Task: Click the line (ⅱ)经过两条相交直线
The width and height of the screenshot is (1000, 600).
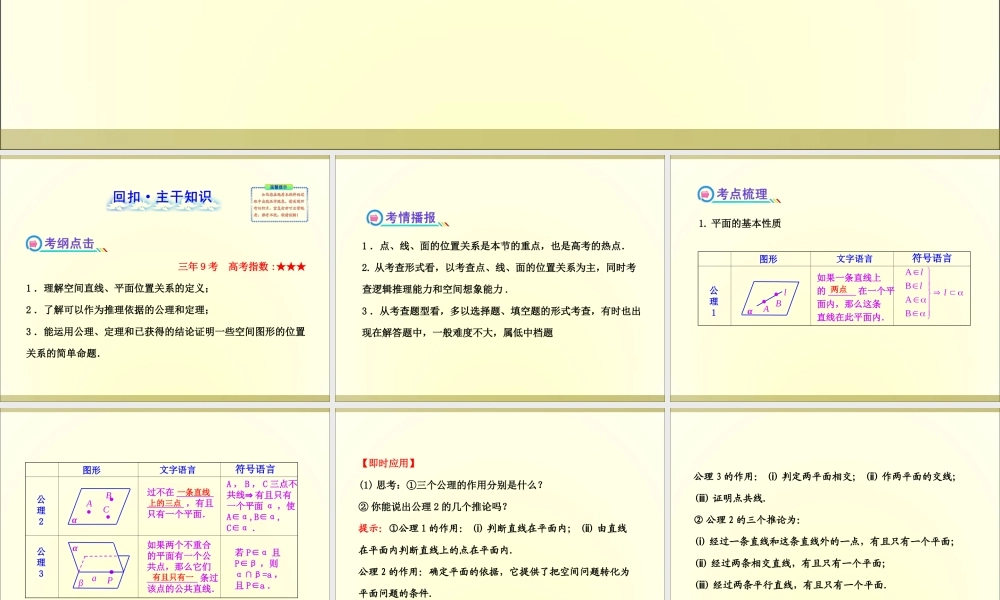Action: pos(789,563)
